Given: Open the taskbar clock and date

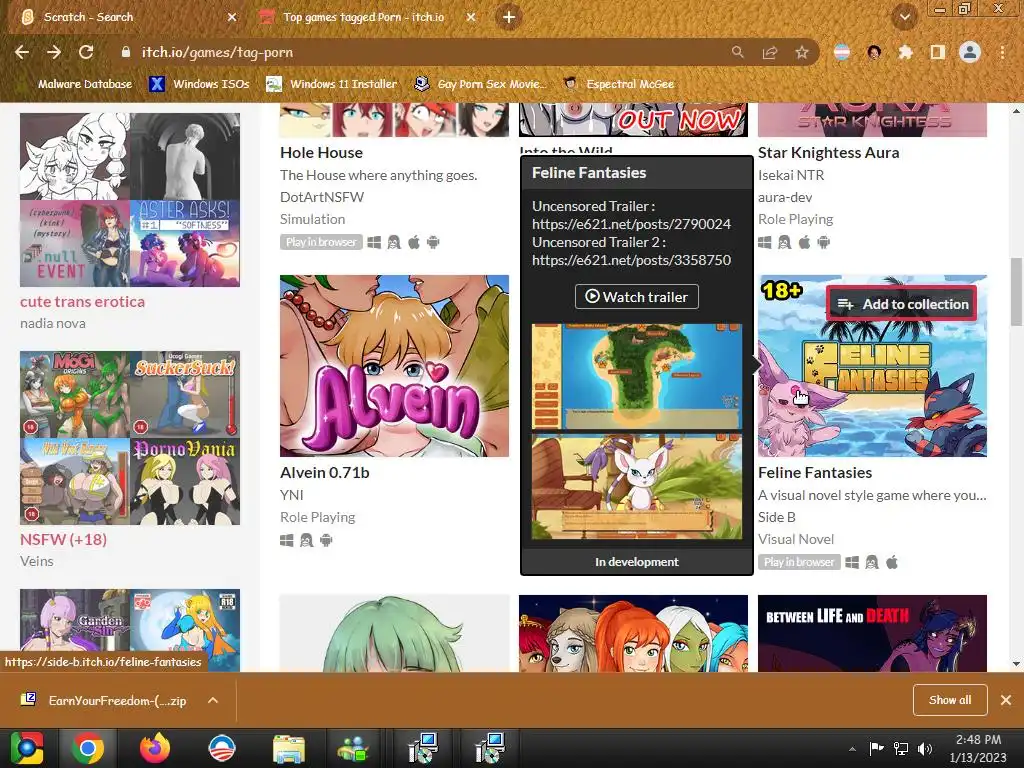Looking at the screenshot, I should [x=978, y=748].
